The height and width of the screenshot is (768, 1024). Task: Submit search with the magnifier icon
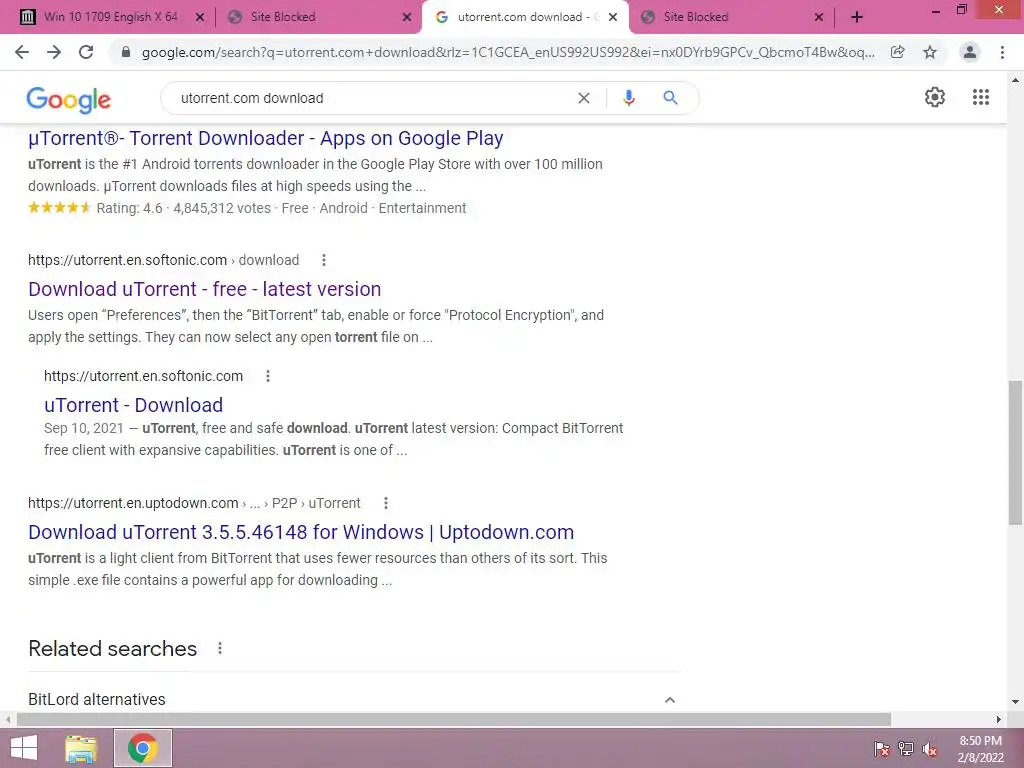tap(670, 98)
